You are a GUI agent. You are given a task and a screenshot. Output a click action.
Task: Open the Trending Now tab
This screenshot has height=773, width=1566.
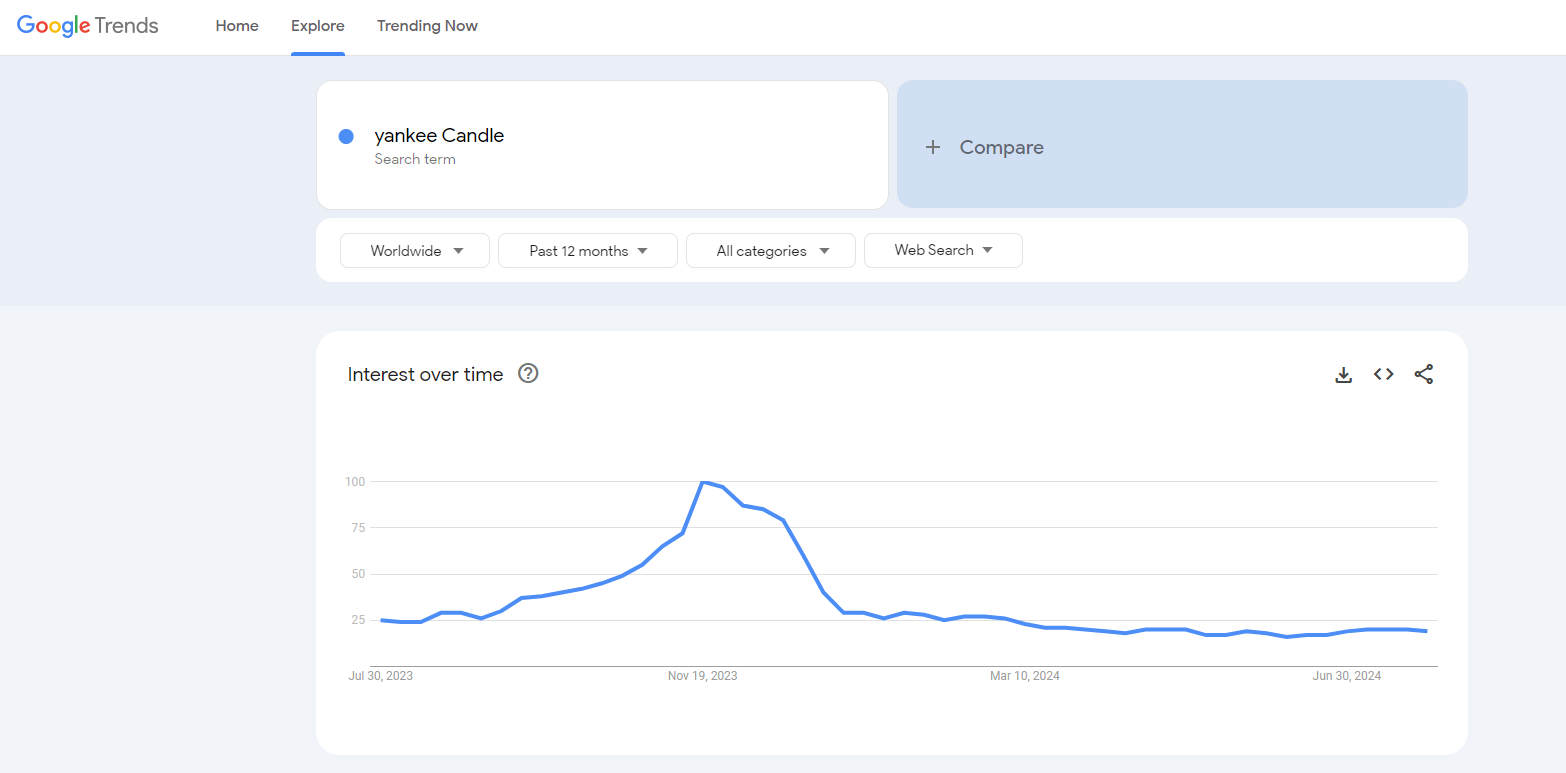[x=427, y=26]
